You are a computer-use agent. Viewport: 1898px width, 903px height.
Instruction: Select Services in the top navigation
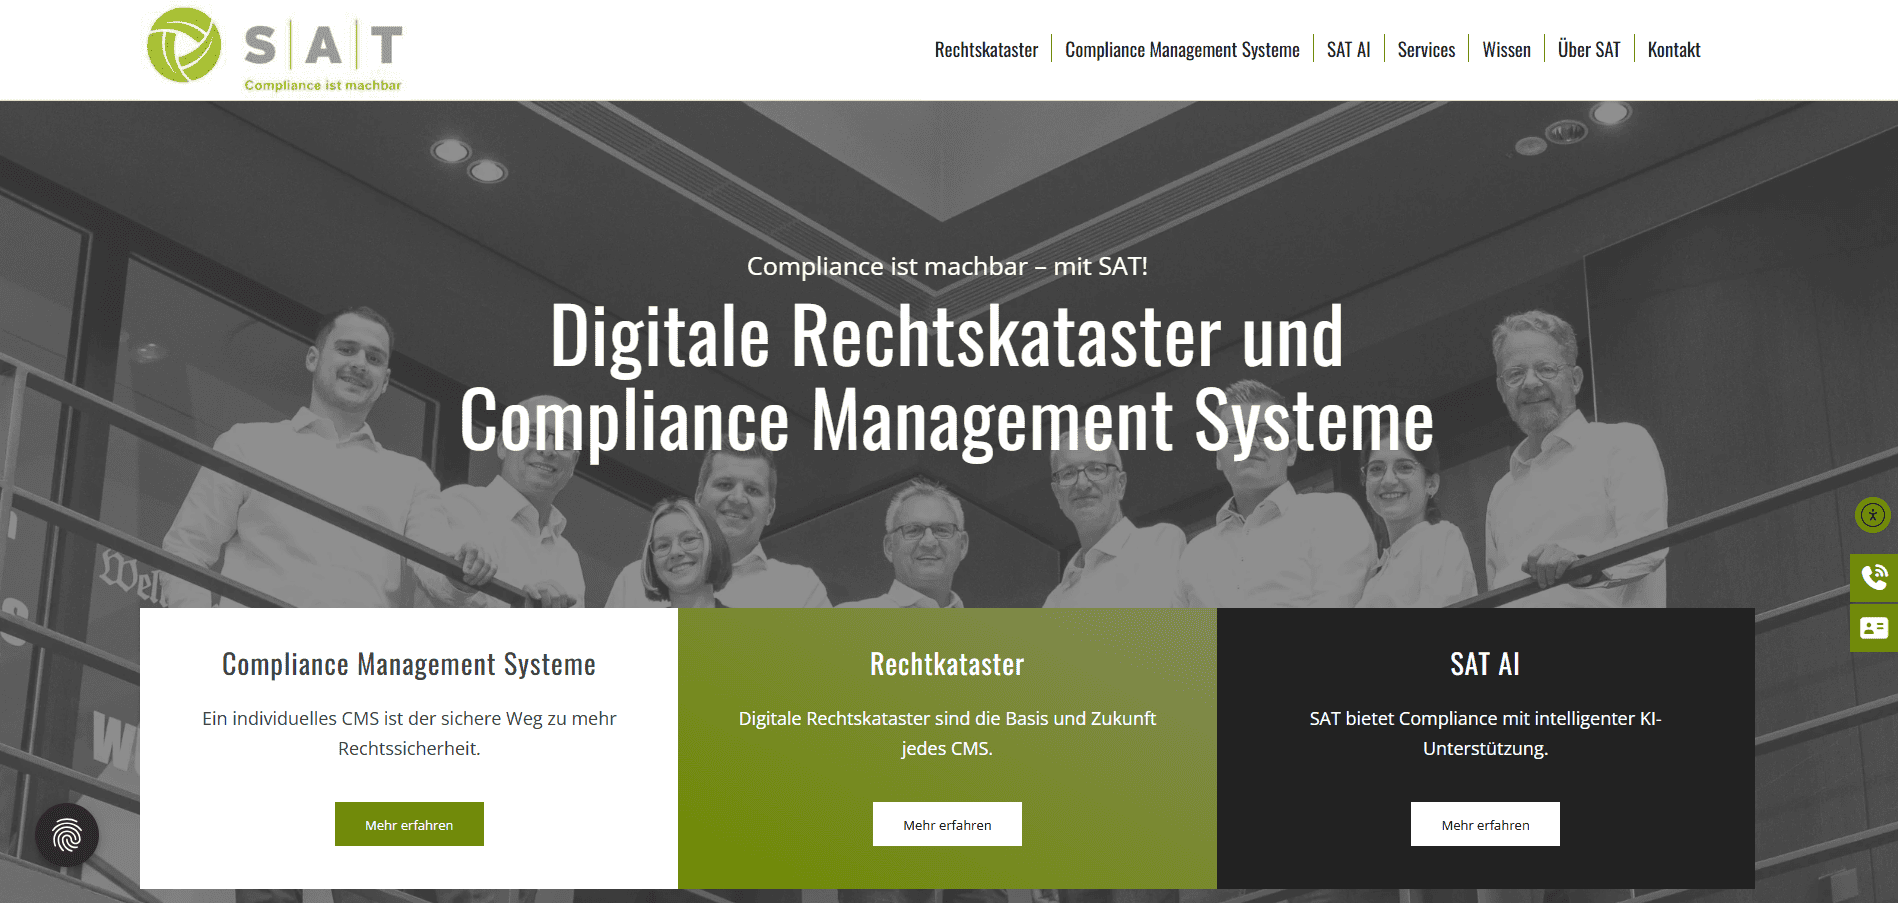coord(1426,50)
